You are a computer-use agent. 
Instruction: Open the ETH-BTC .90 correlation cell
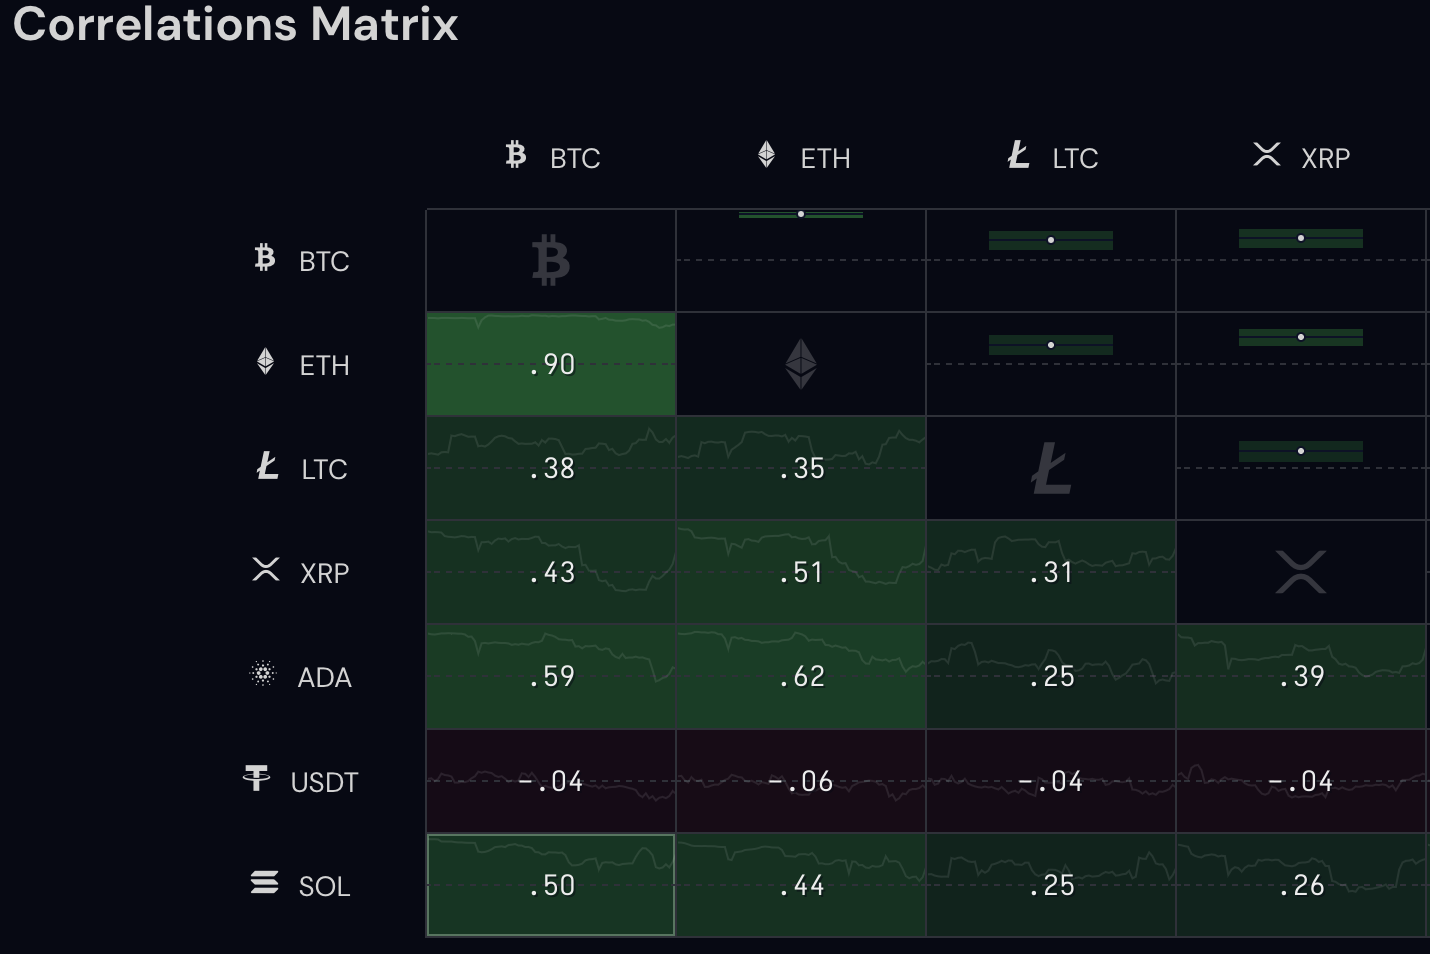point(551,364)
